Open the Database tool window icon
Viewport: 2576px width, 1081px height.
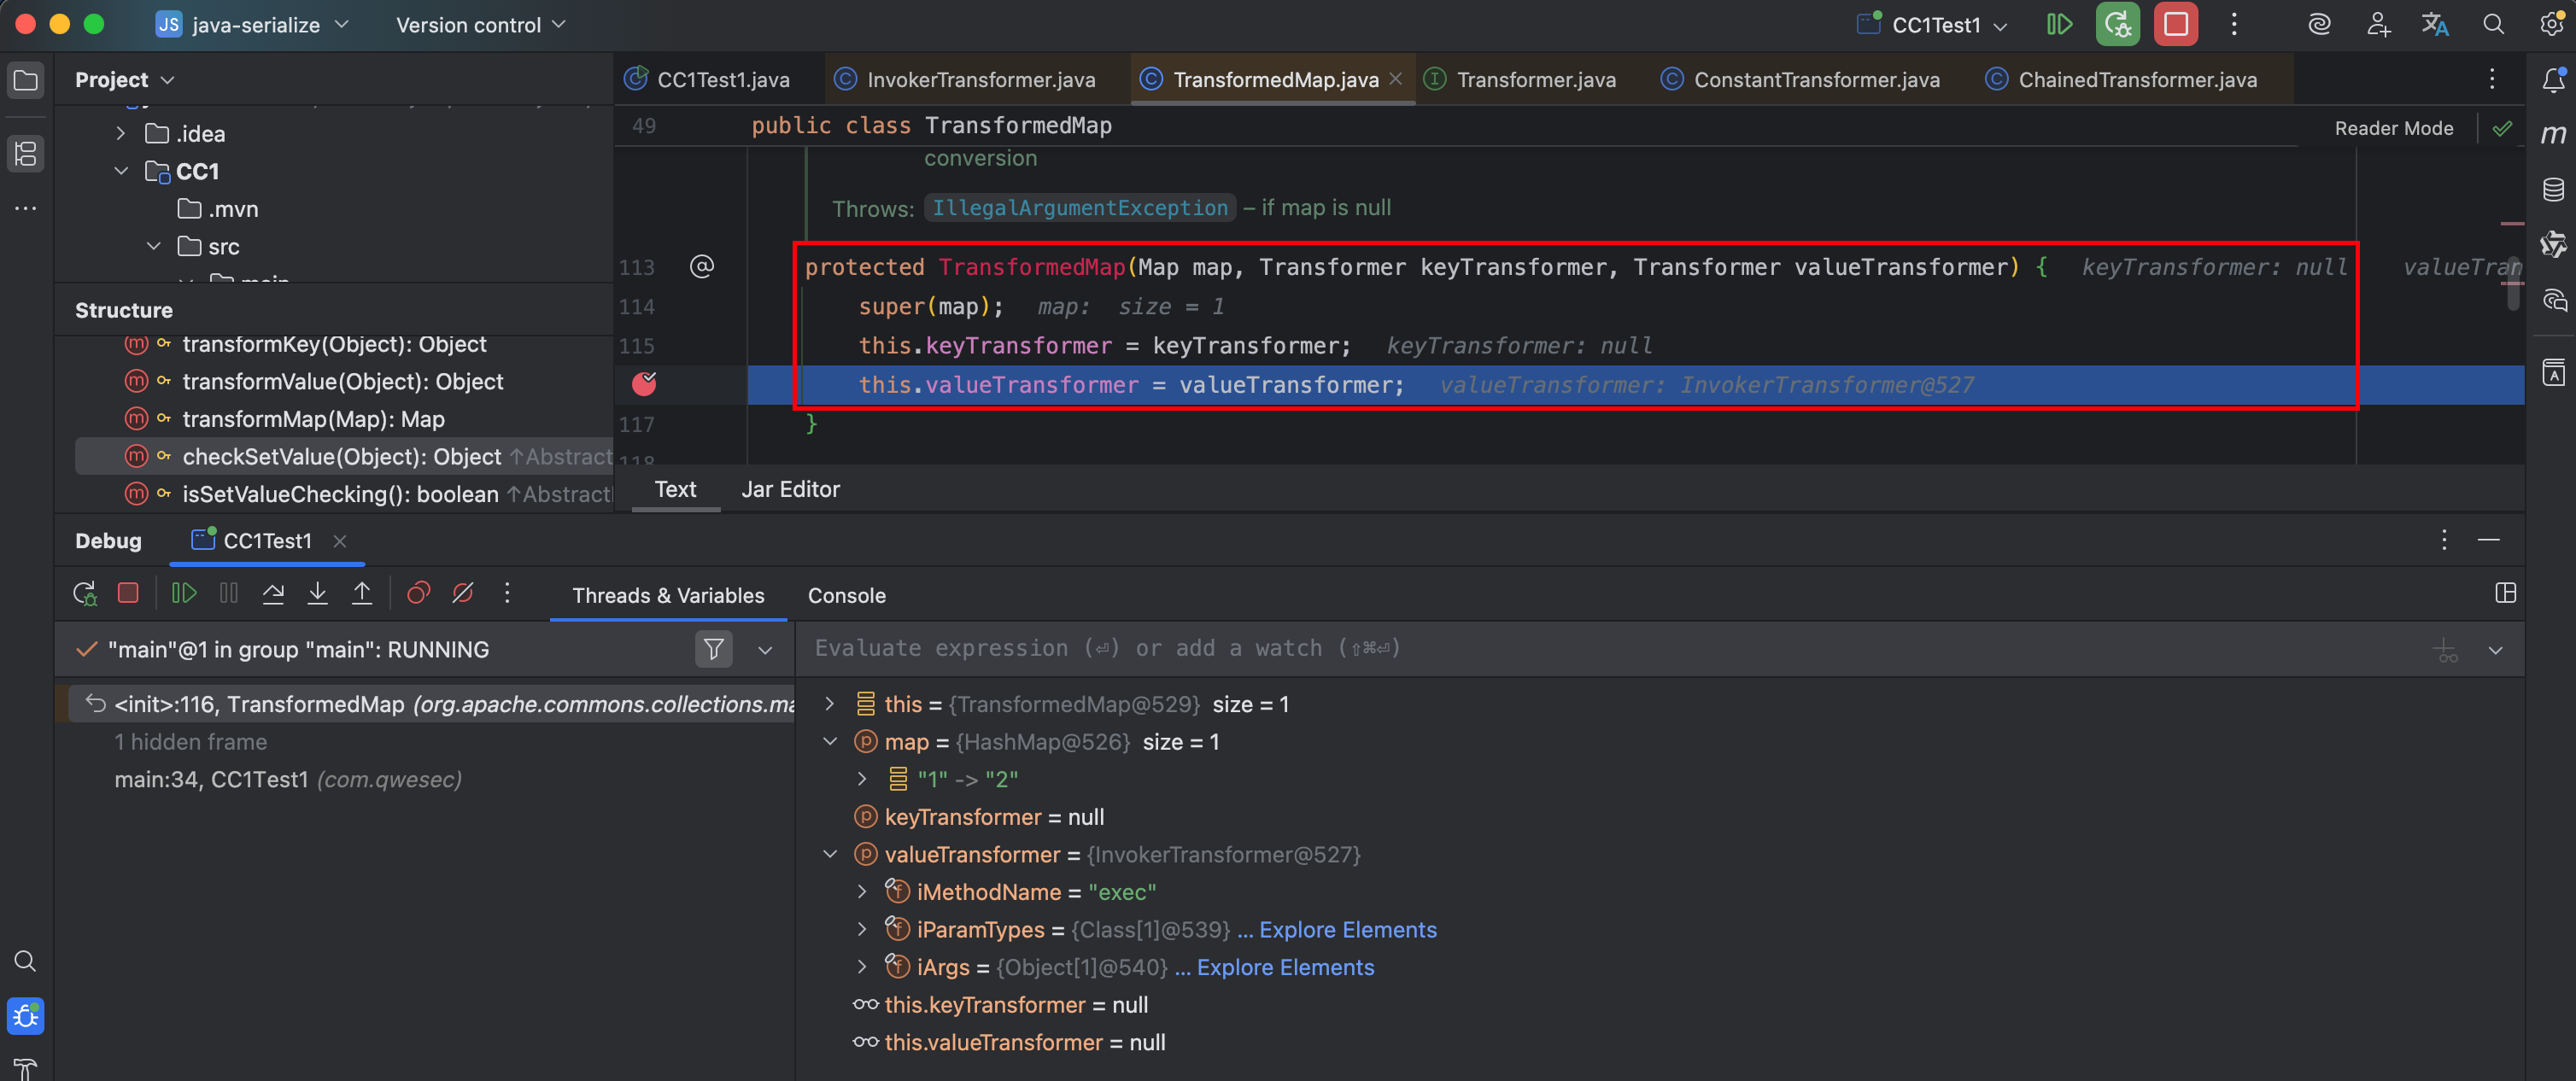[x=2553, y=189]
